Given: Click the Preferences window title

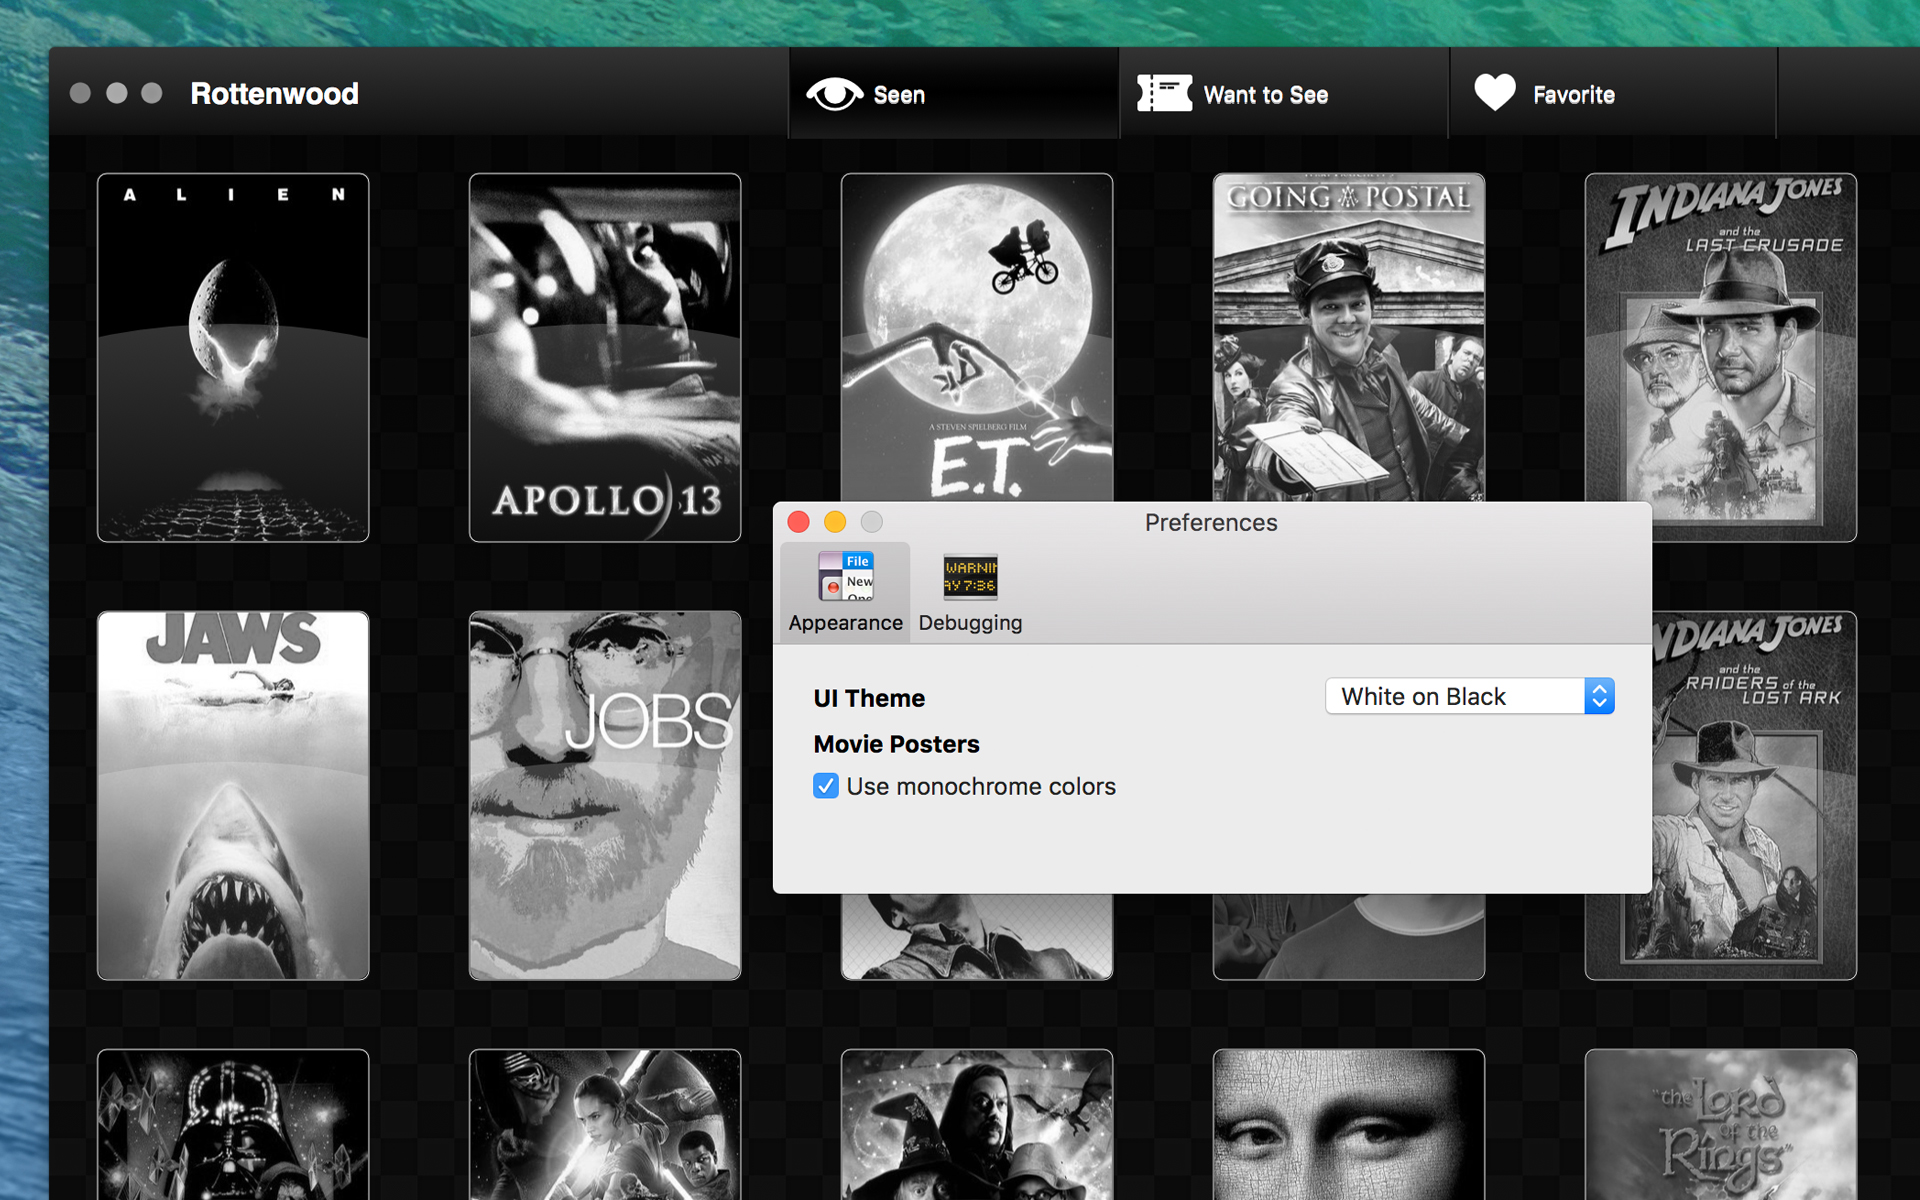Looking at the screenshot, I should 1211,522.
